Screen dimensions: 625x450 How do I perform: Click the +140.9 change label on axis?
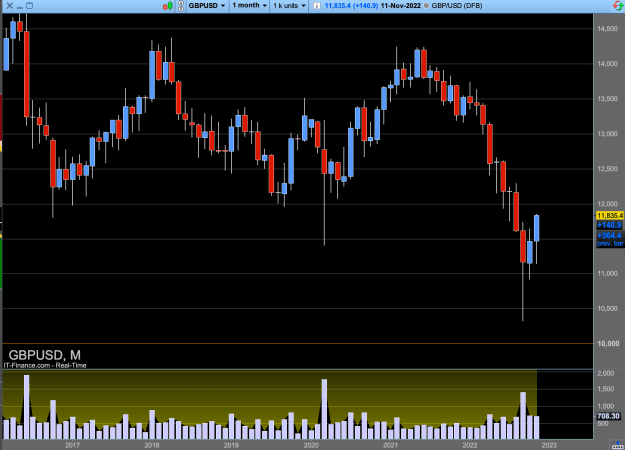click(610, 225)
